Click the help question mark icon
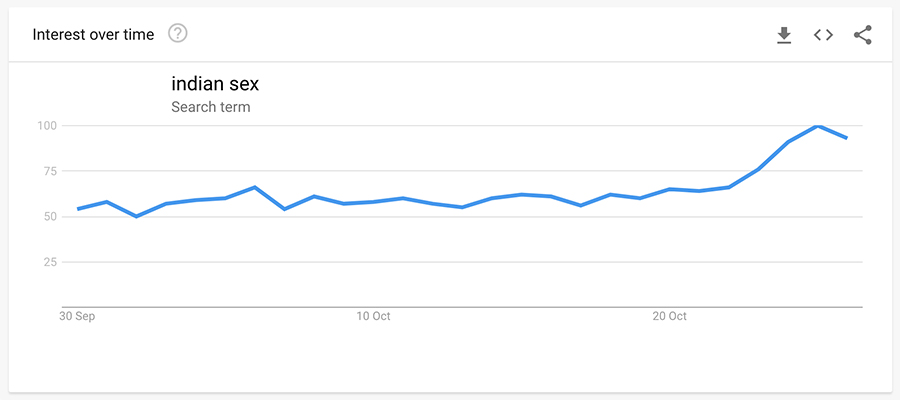The width and height of the screenshot is (900, 400). tap(178, 34)
